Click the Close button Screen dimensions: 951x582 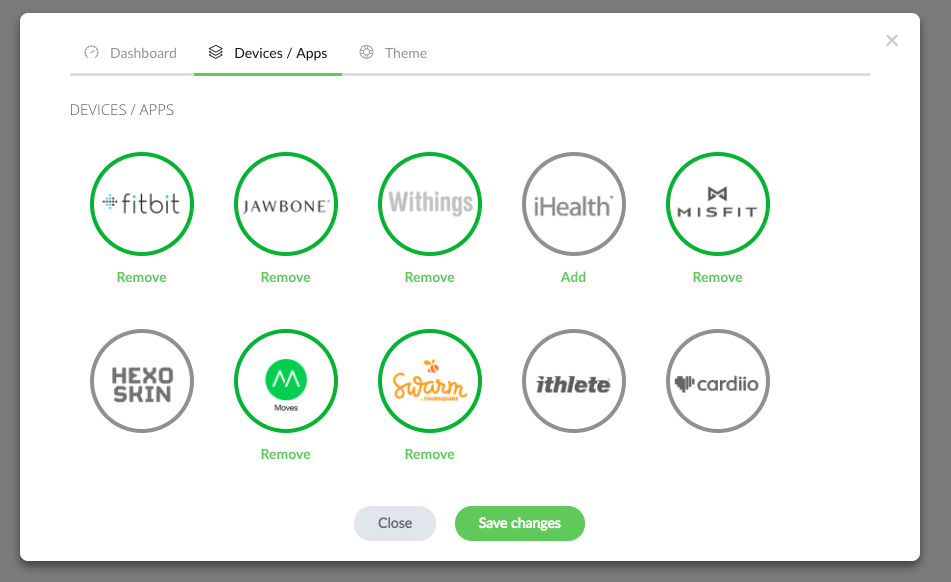[x=395, y=523]
